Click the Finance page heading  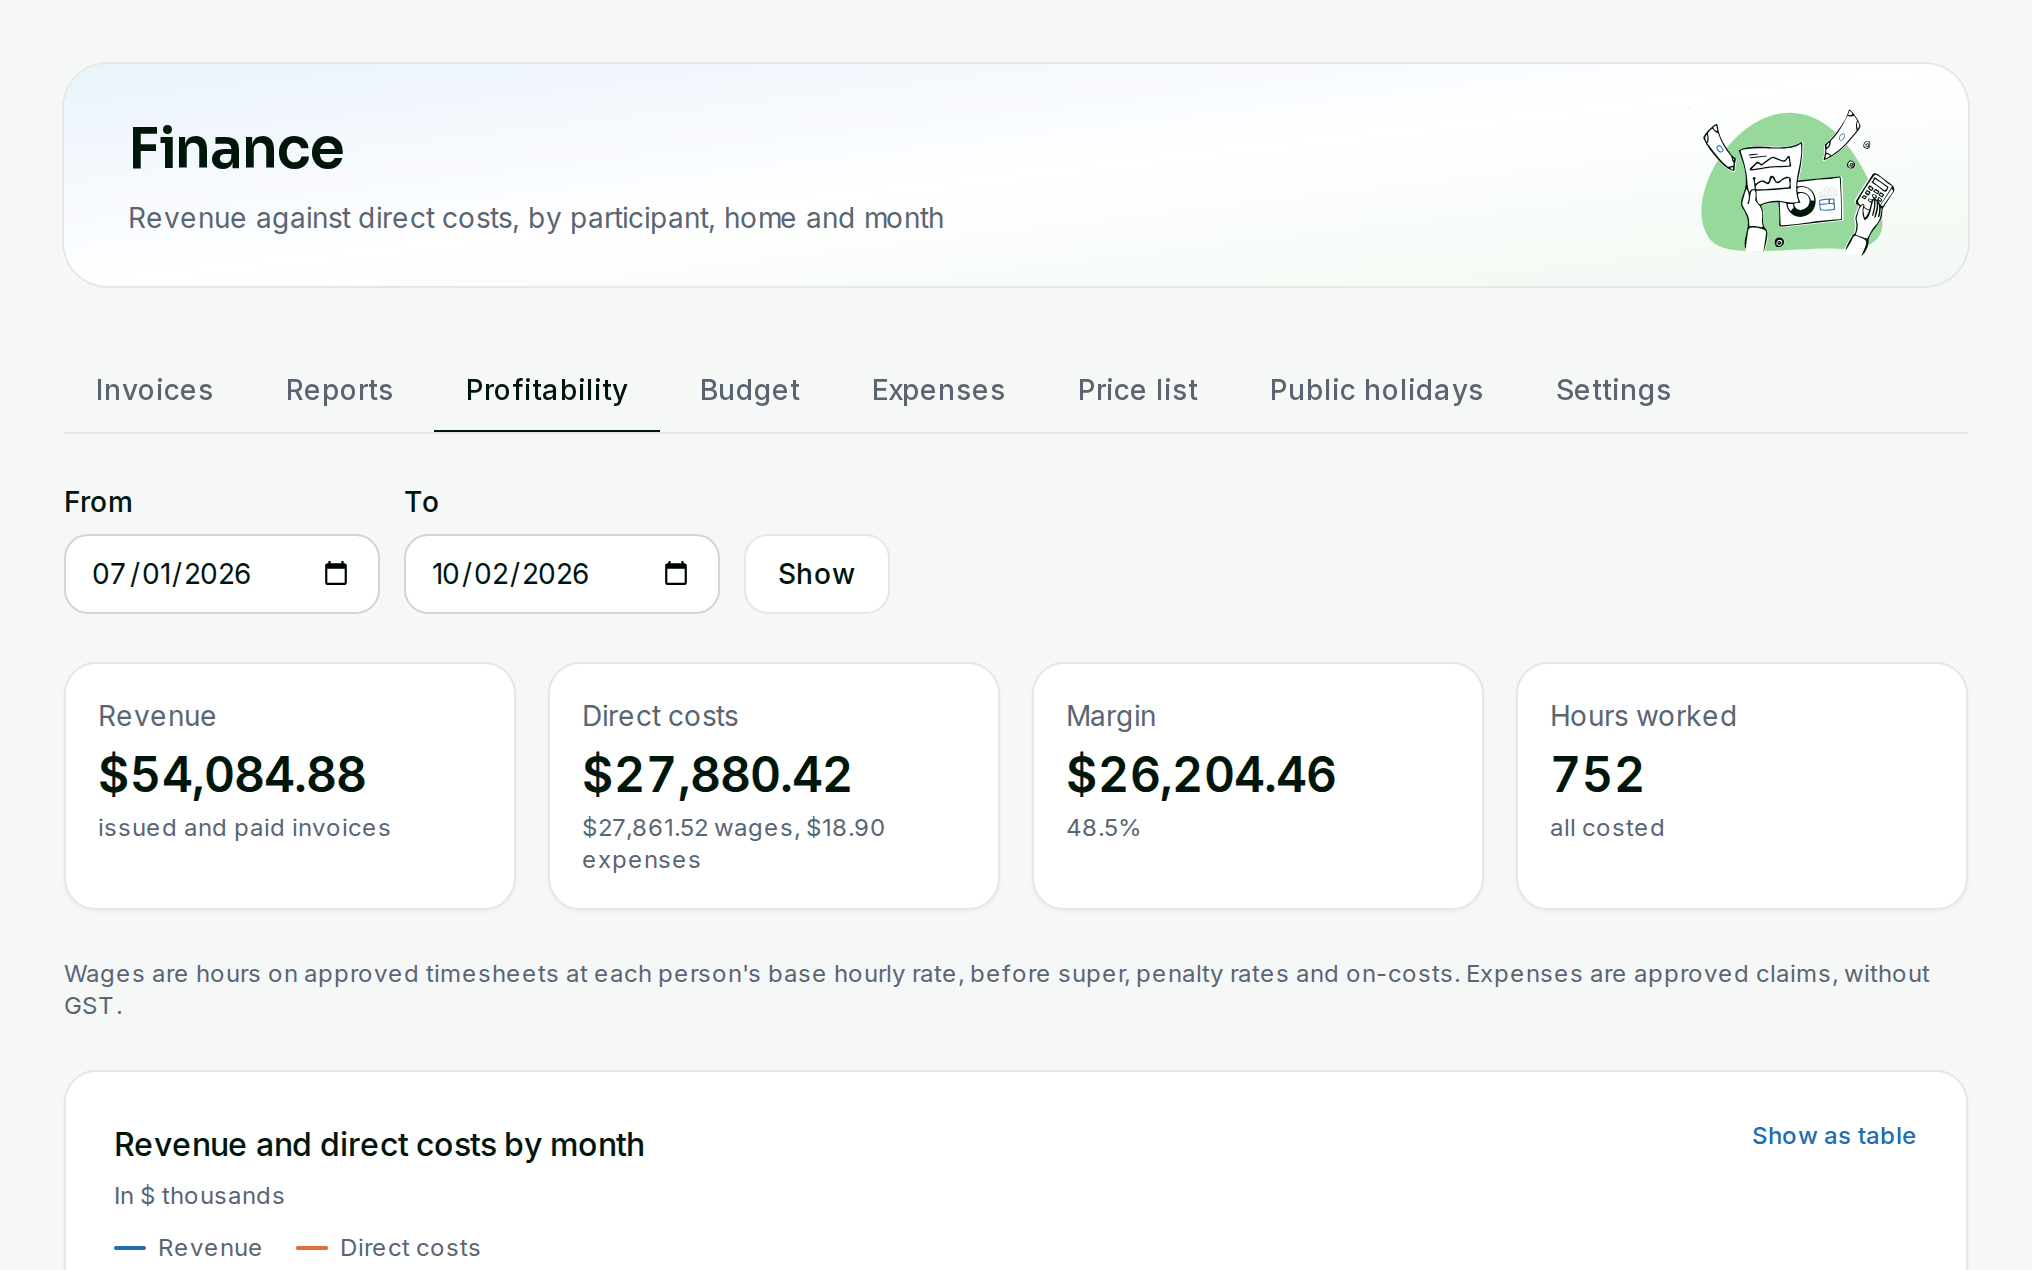[236, 148]
